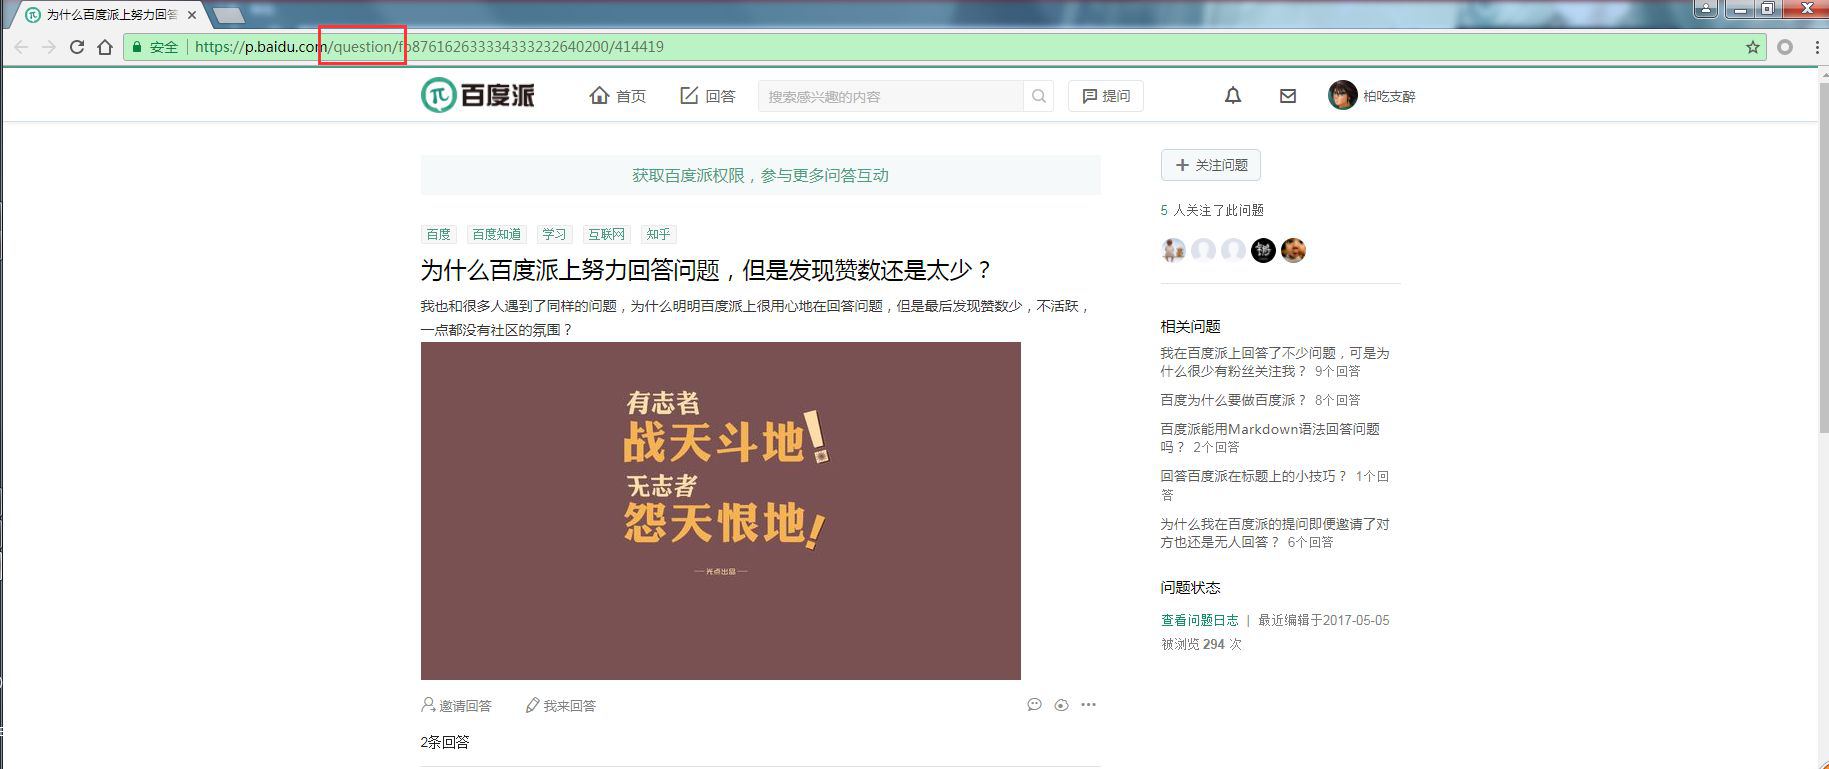Click the 2条回答 answers count
The height and width of the screenshot is (769, 1829).
click(444, 742)
